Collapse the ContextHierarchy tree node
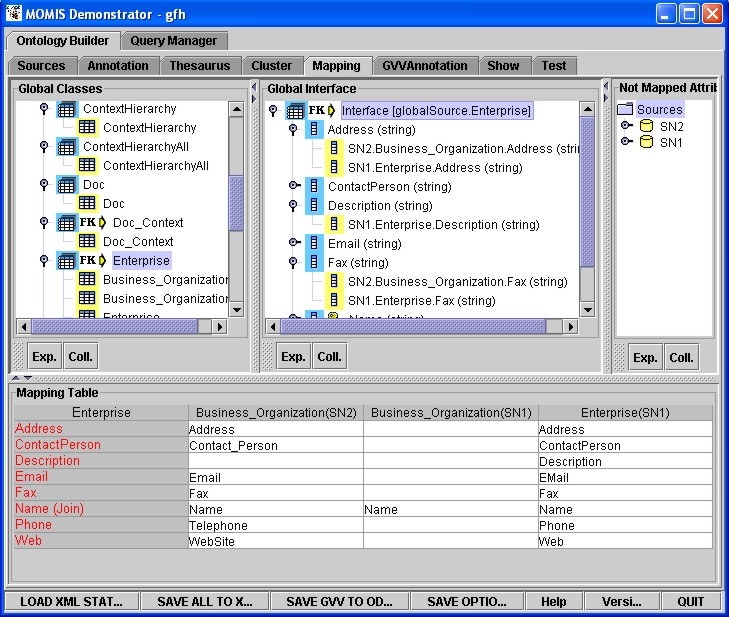 44,108
